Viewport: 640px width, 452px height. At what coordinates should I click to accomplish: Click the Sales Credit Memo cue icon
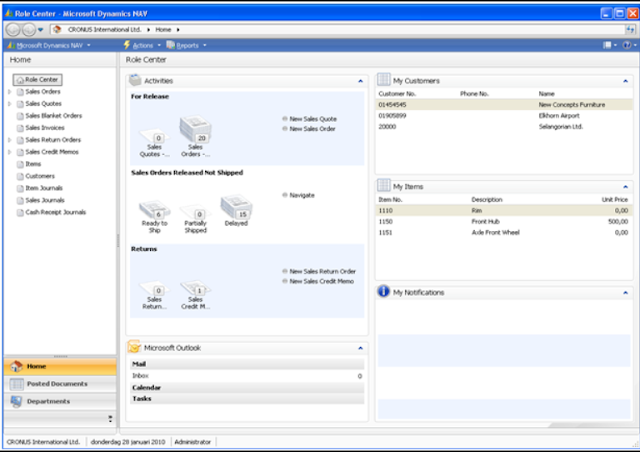[x=195, y=288]
